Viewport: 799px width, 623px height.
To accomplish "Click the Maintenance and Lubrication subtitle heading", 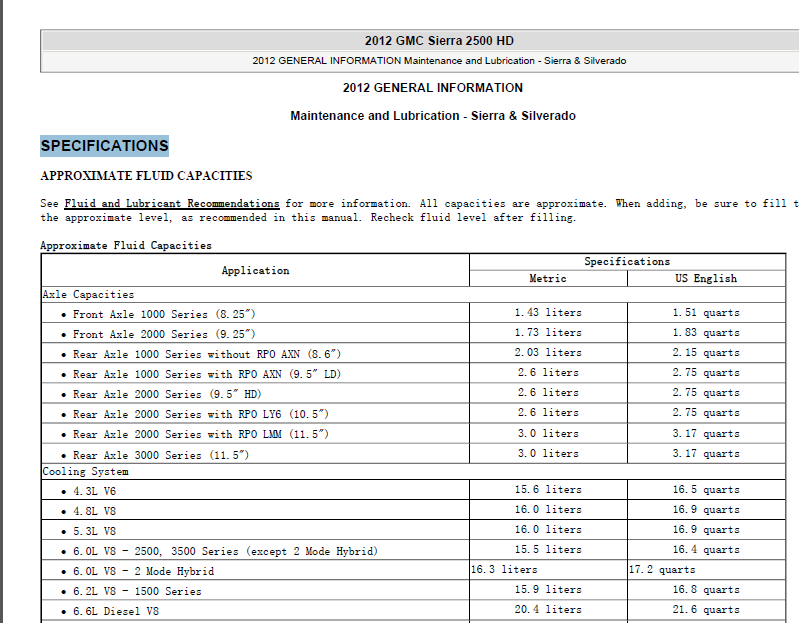I will coord(433,116).
